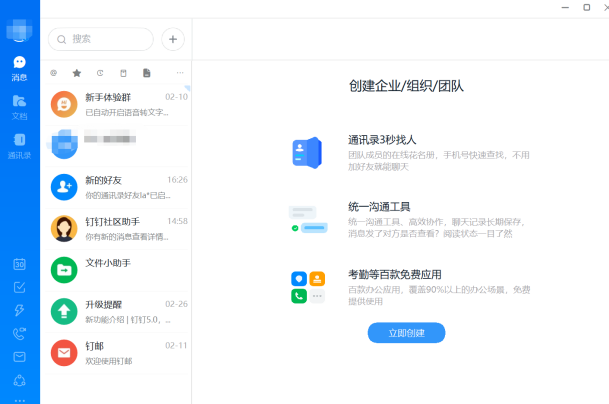Click the chat bubbles illustration icon
This screenshot has height=404, width=609.
(x=308, y=219)
